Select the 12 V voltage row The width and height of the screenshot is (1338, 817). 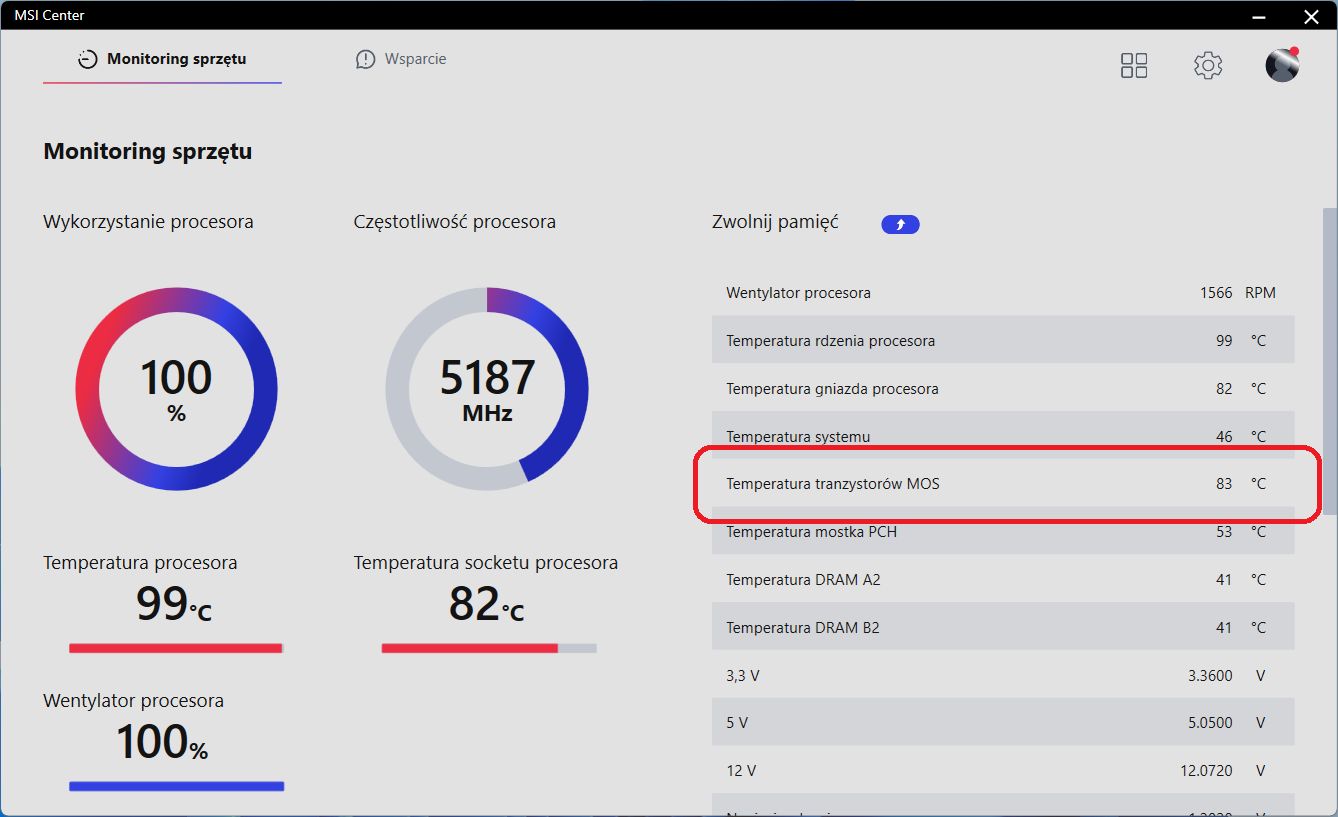click(1003, 770)
